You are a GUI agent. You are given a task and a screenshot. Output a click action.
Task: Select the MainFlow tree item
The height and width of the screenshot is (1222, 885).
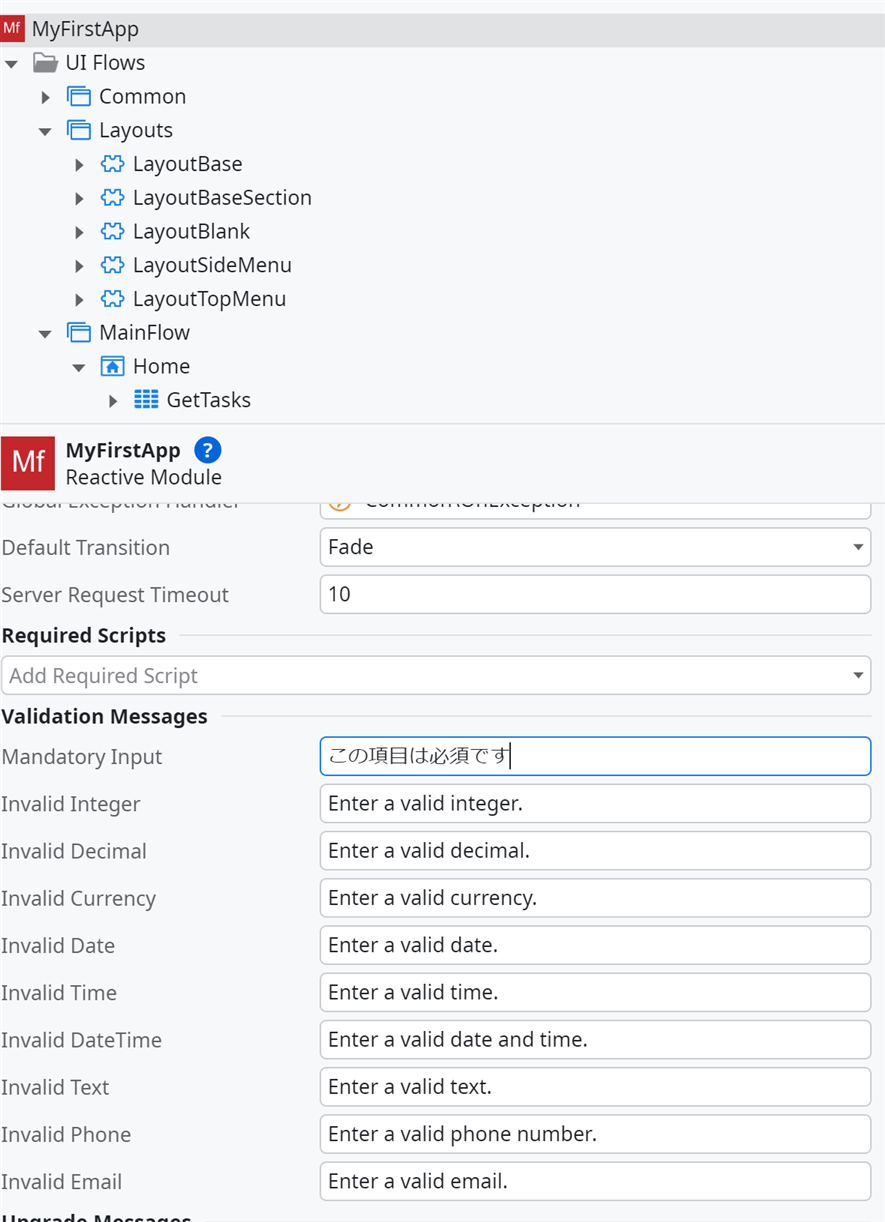coord(144,332)
